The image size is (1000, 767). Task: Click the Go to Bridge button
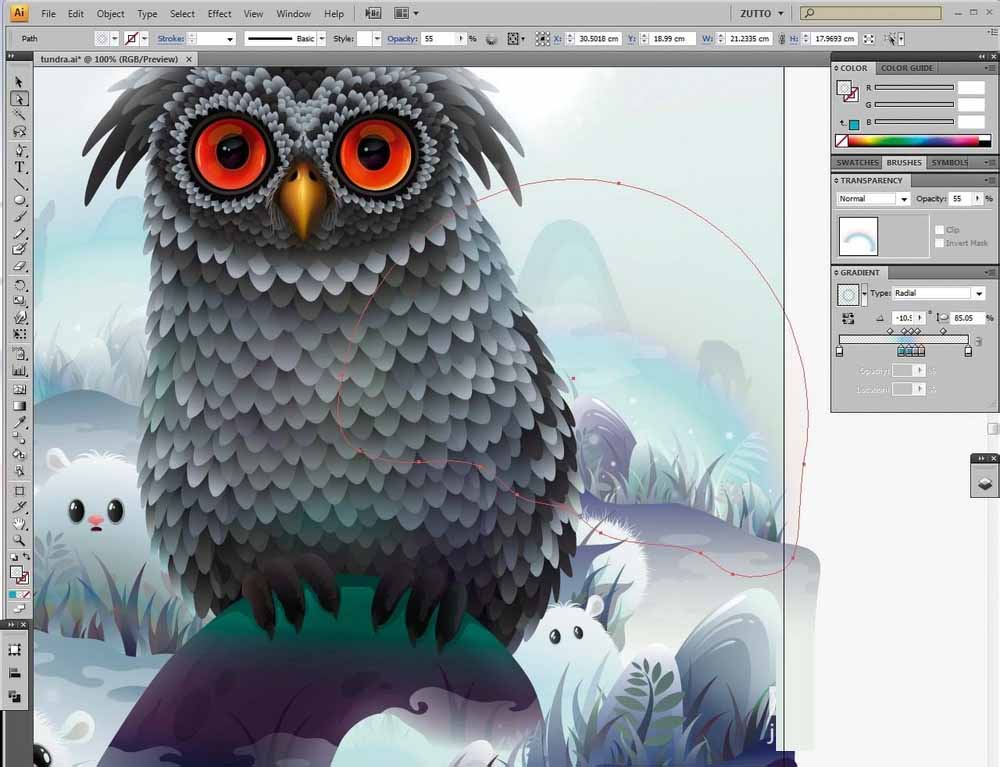[x=373, y=13]
